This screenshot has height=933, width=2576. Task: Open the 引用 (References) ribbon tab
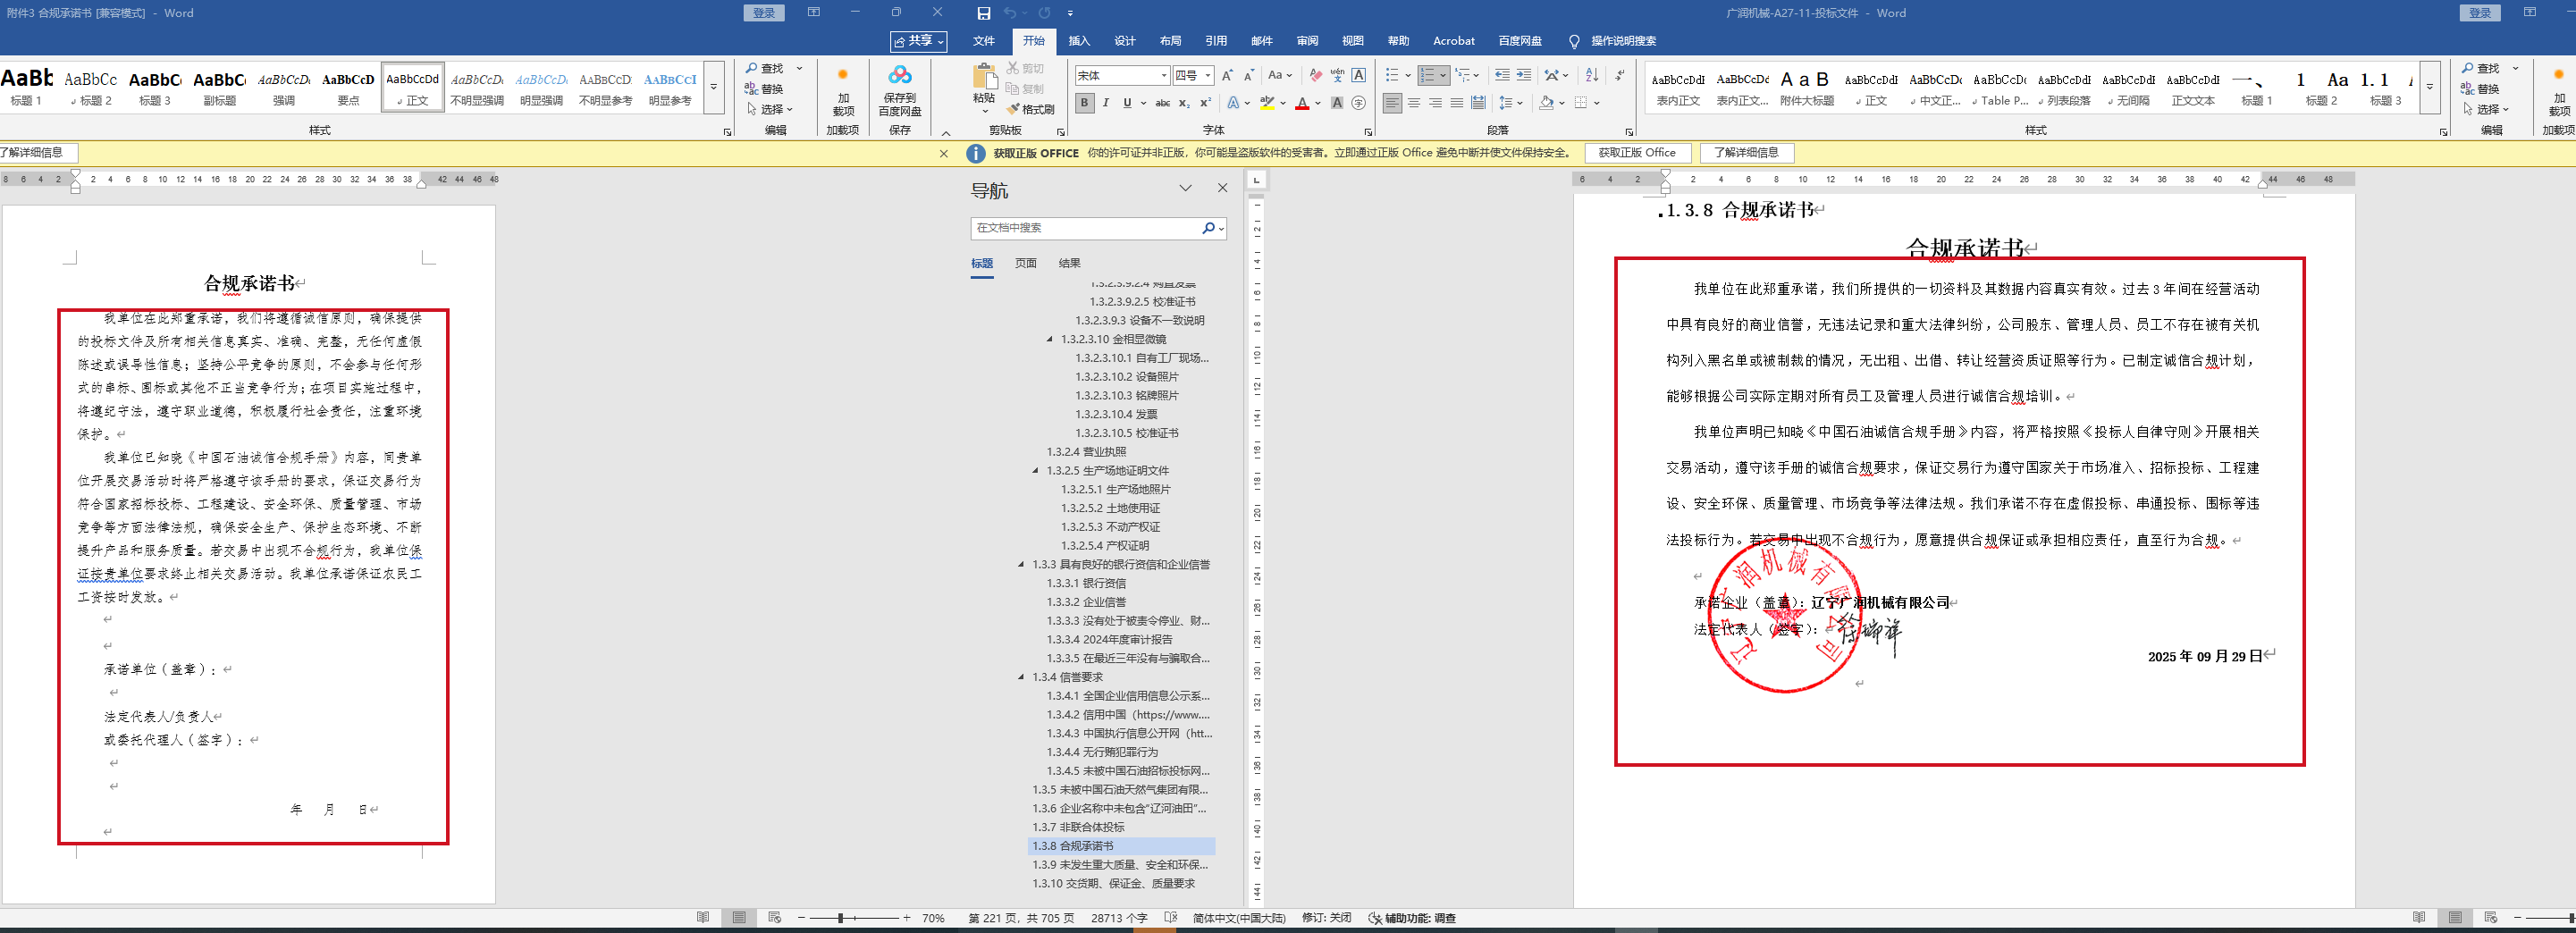tap(1215, 41)
